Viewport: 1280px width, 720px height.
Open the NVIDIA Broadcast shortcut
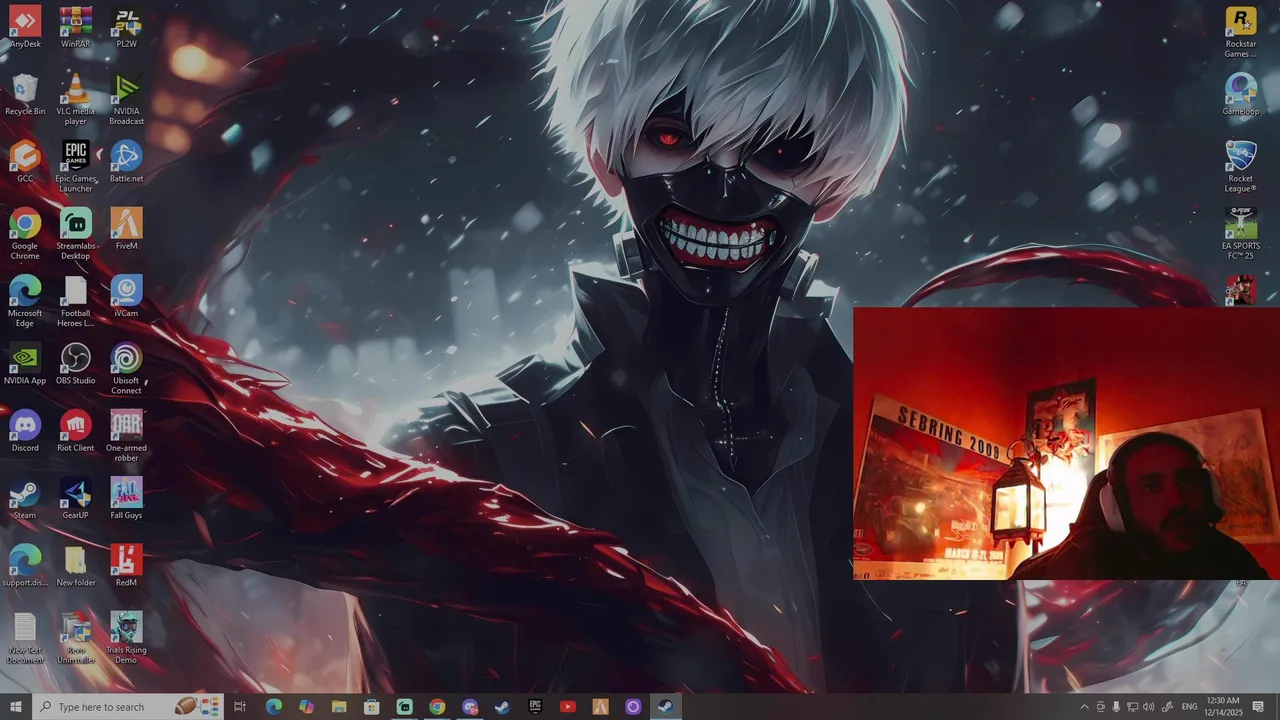pyautogui.click(x=126, y=99)
